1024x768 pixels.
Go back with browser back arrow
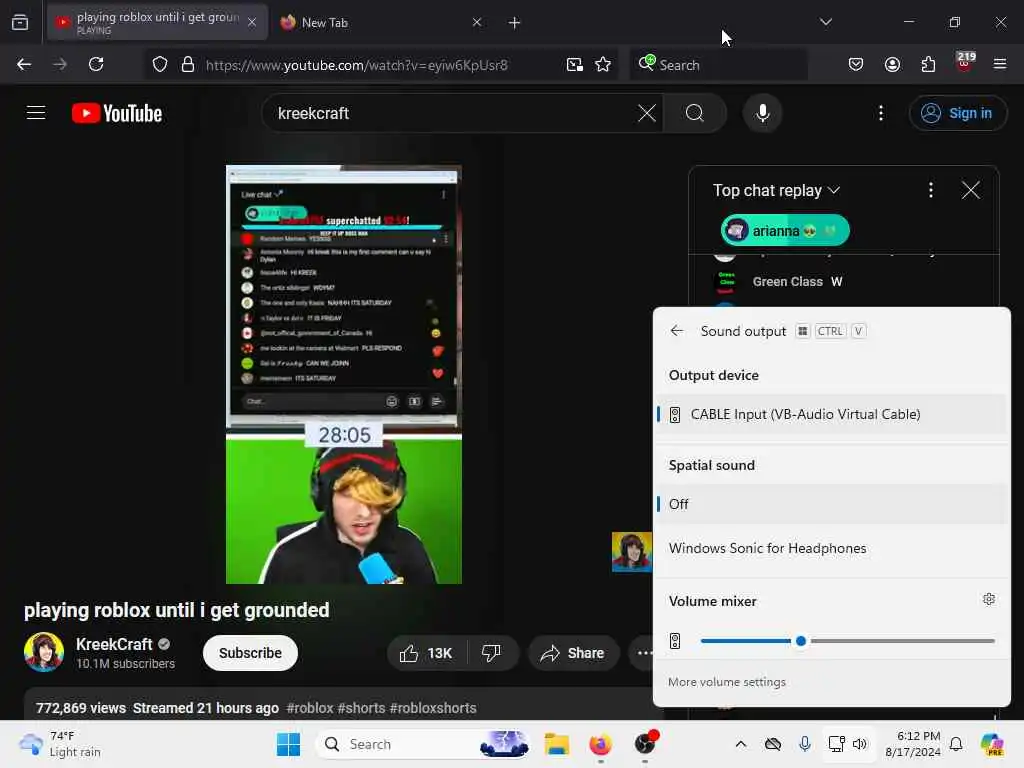point(24,64)
